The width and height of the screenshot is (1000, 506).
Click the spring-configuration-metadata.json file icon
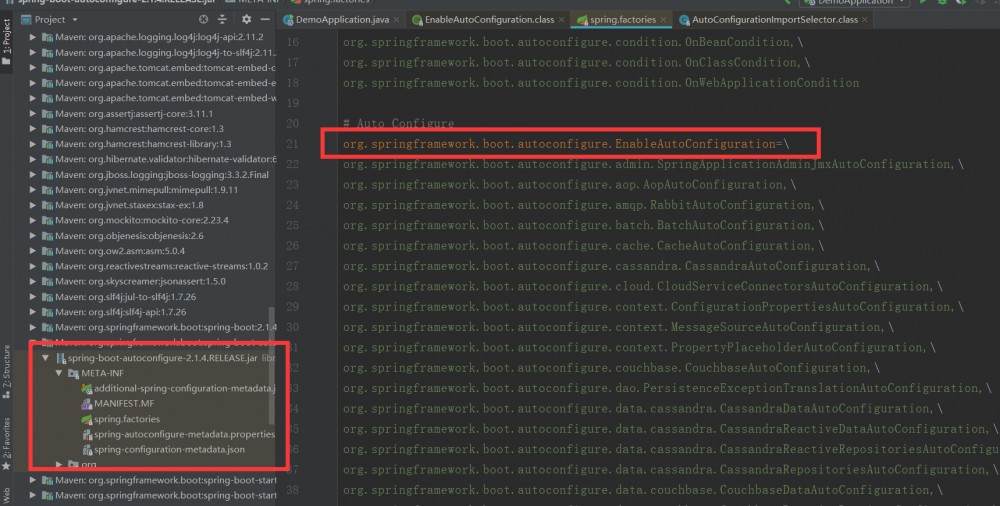point(87,450)
